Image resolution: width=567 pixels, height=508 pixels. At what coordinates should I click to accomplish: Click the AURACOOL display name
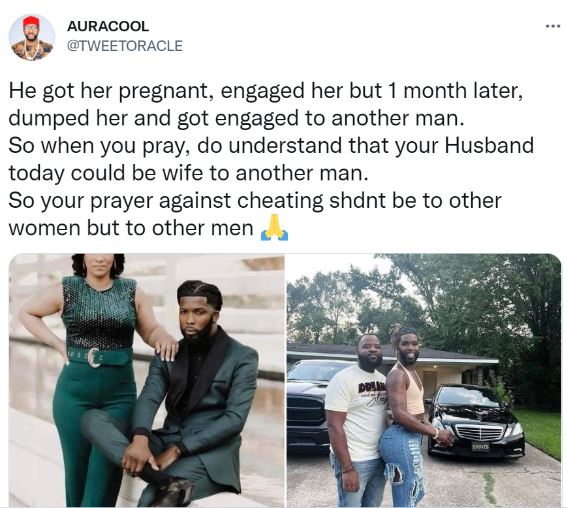click(x=108, y=26)
